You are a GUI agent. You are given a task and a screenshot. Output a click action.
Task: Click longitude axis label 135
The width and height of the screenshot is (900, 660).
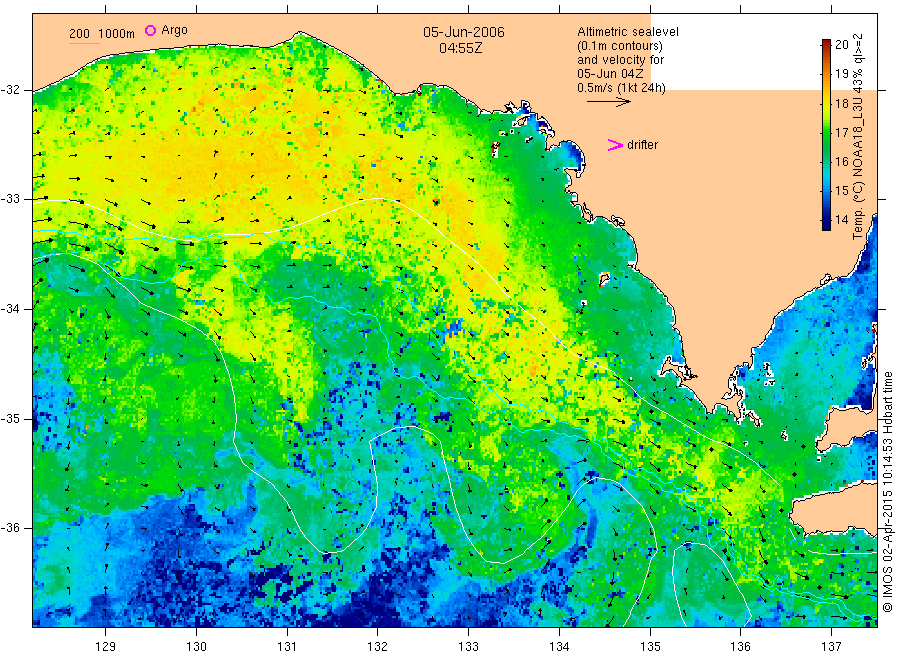click(x=650, y=647)
